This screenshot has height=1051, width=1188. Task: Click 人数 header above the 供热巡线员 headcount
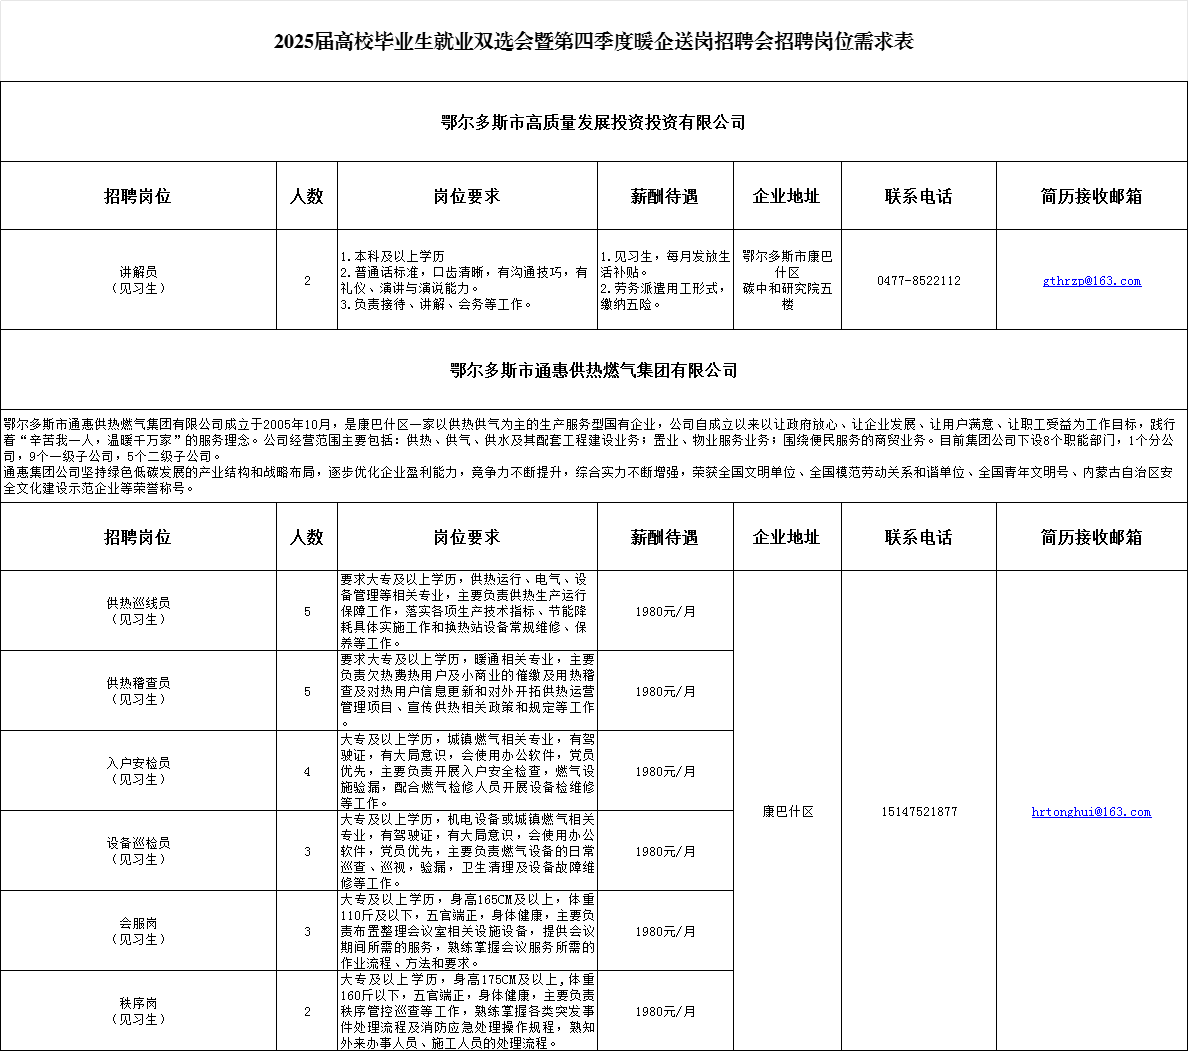point(307,537)
